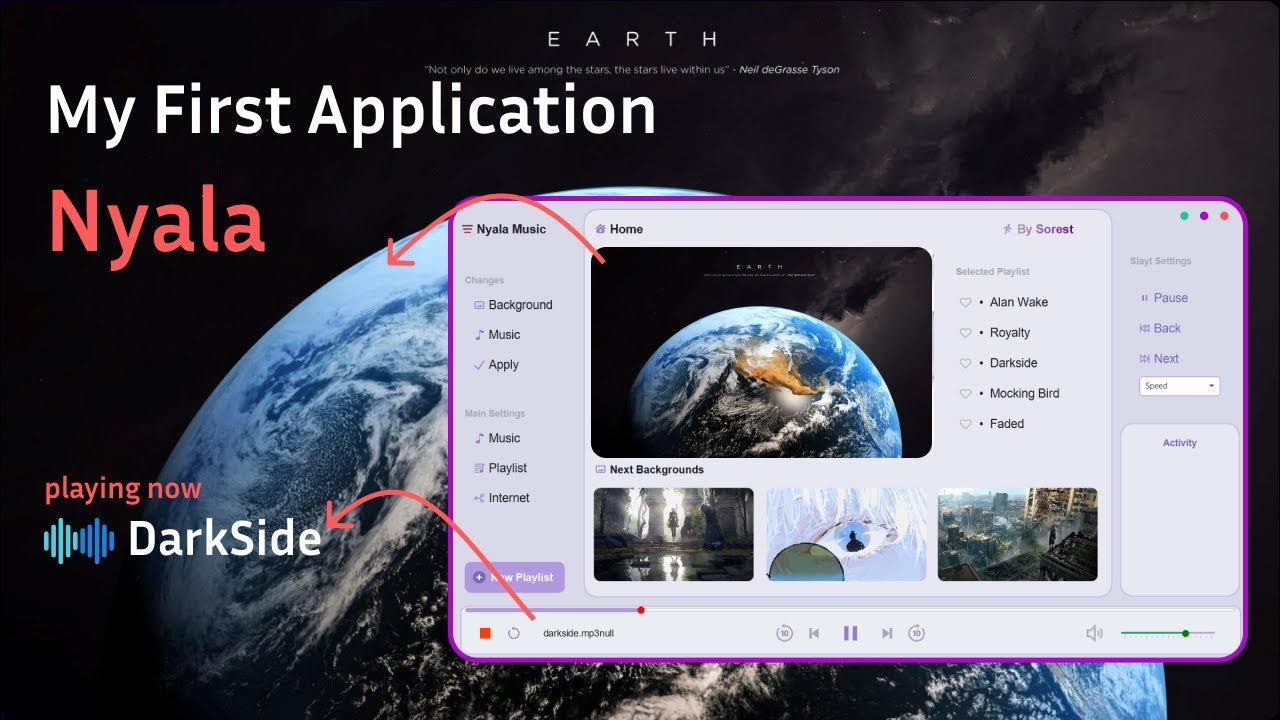This screenshot has width=1280, height=720.
Task: Click the purple window control dot
Action: (1204, 216)
